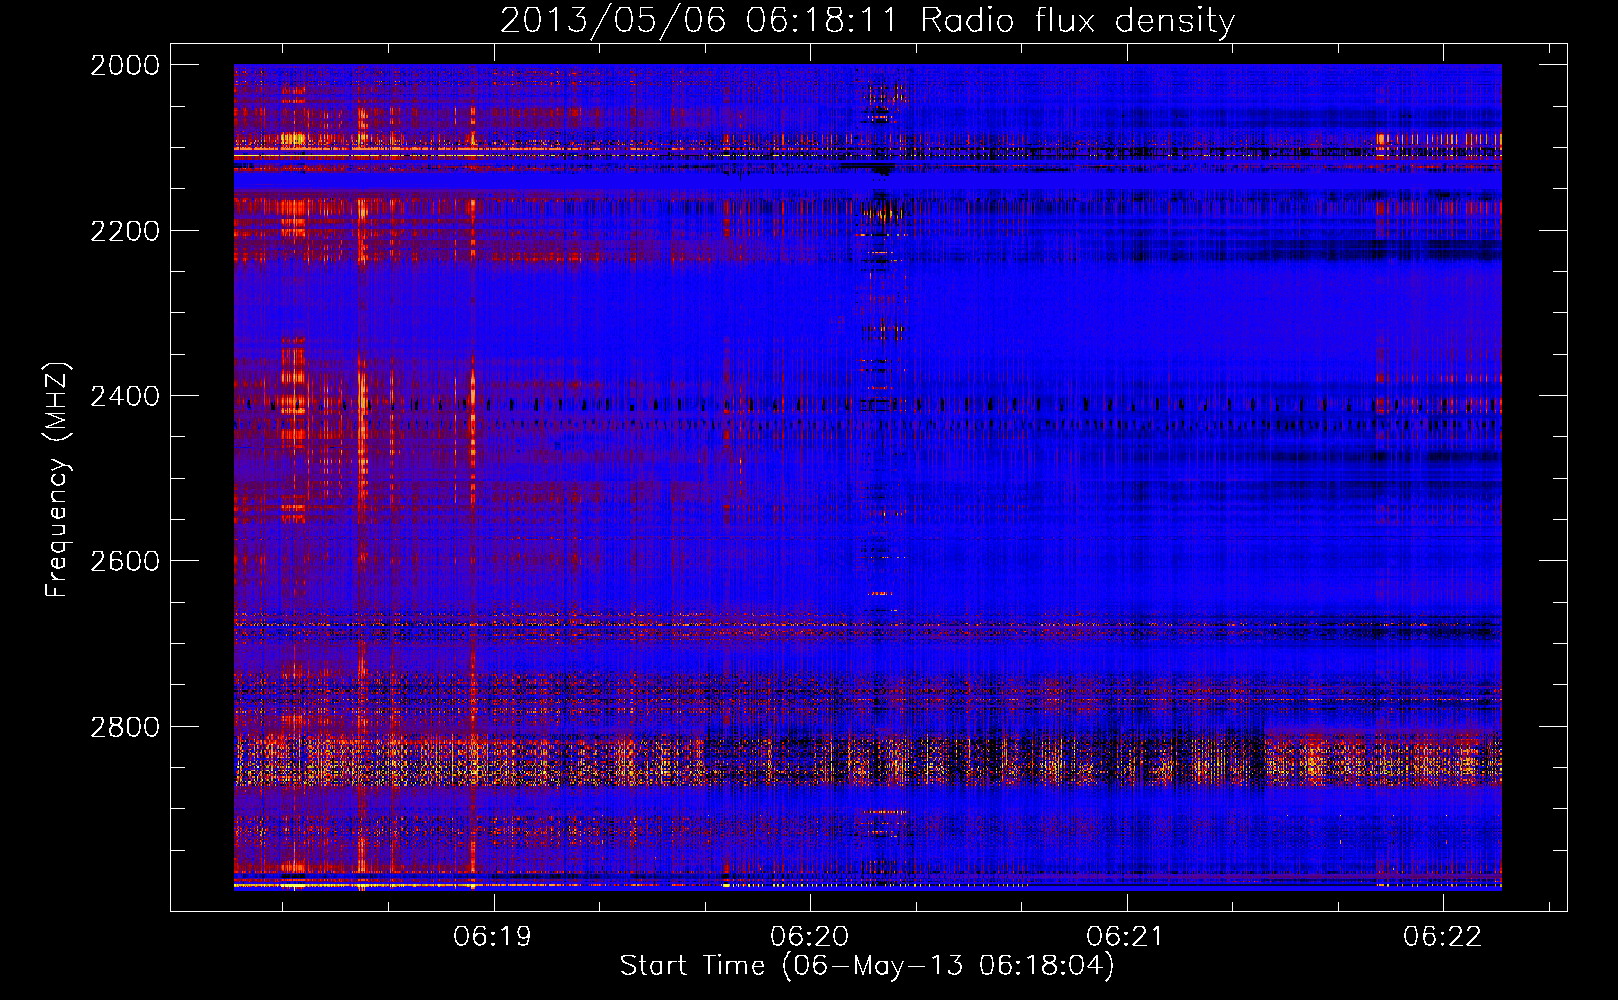This screenshot has height=1000, width=1618.
Task: Click the 06:22 time axis label
Action: tap(1442, 936)
